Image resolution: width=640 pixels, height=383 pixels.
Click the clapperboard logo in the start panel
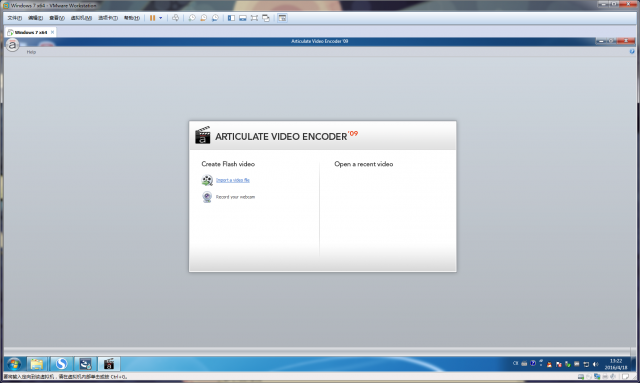click(202, 135)
